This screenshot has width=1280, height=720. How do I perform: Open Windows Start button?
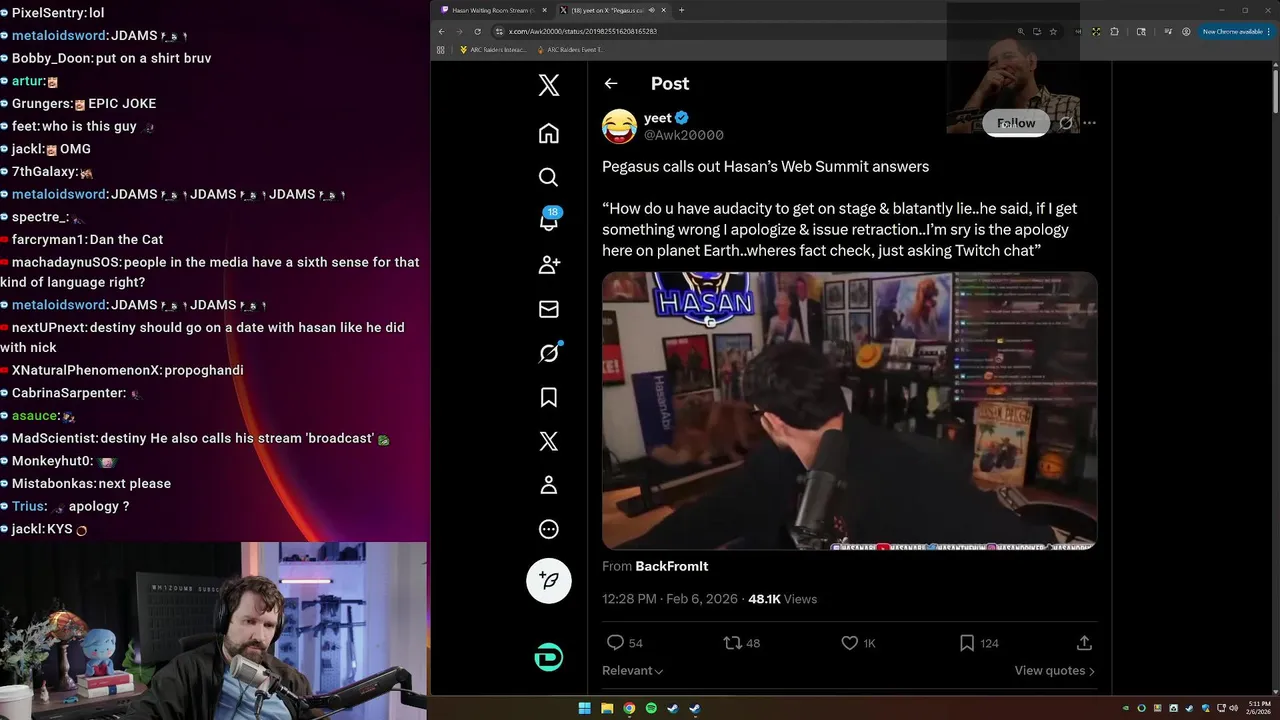585,709
